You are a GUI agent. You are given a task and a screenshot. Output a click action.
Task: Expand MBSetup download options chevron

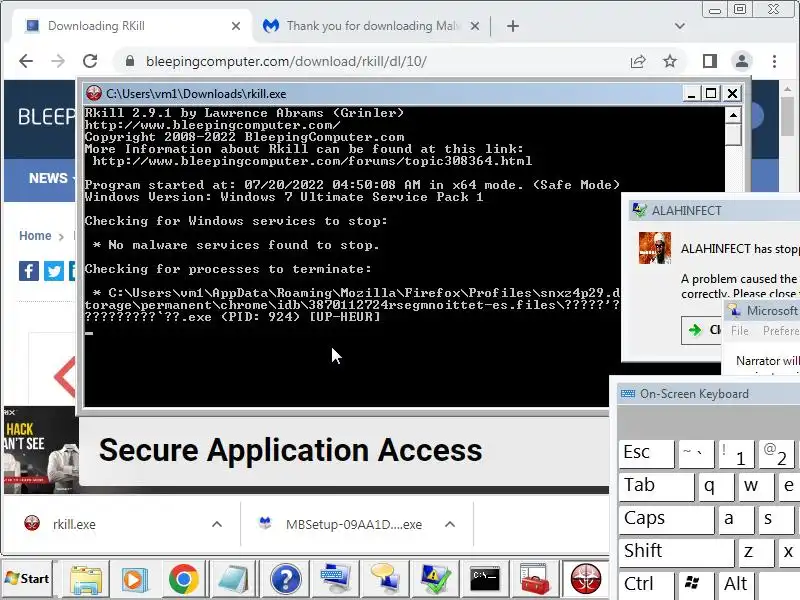tap(450, 524)
